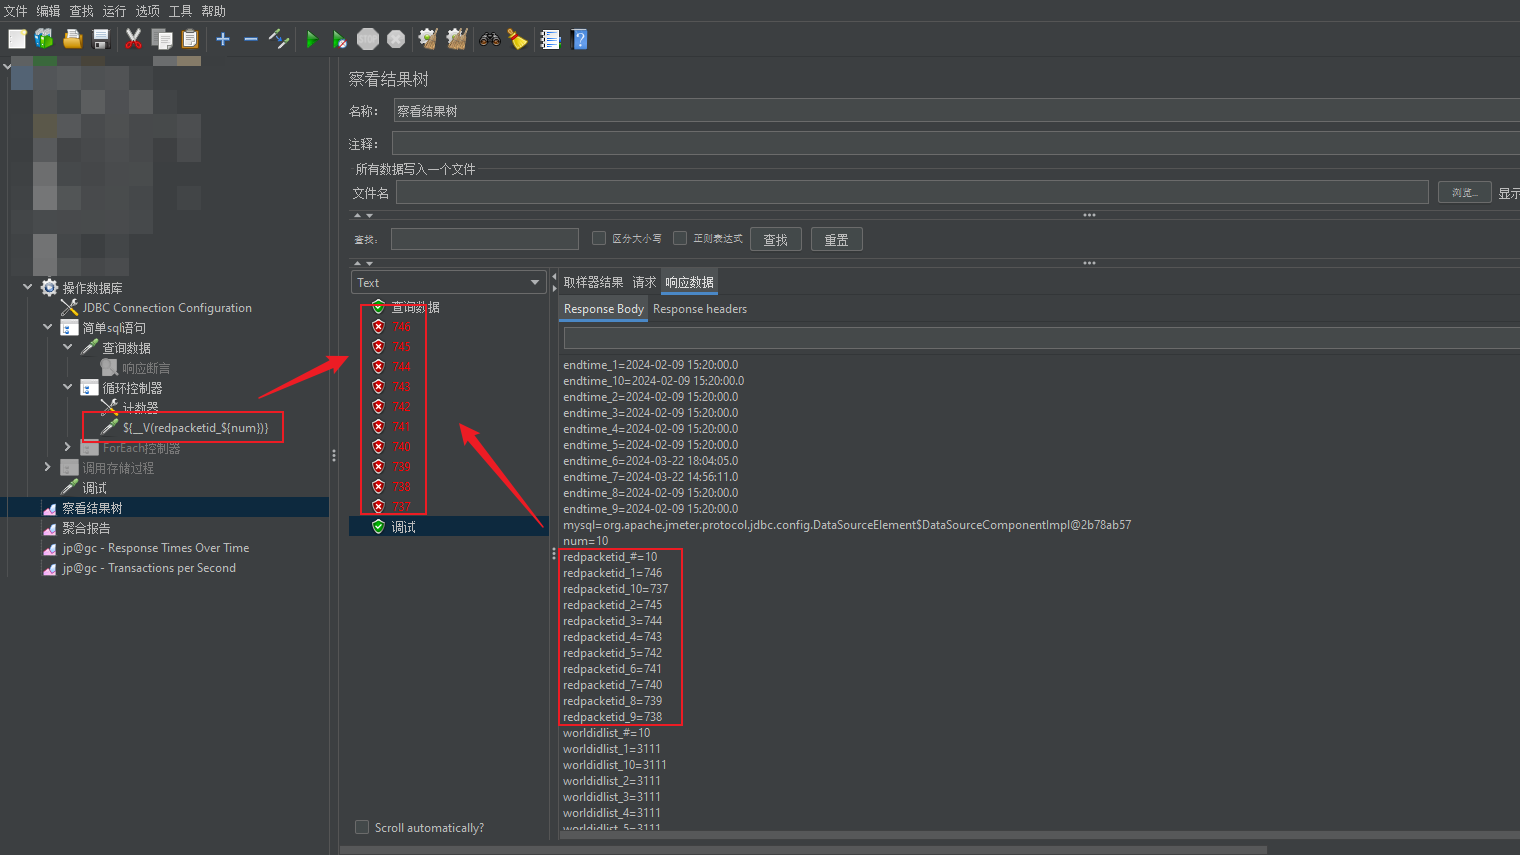Click the 查找 search text field
The image size is (1520, 855).
485,239
